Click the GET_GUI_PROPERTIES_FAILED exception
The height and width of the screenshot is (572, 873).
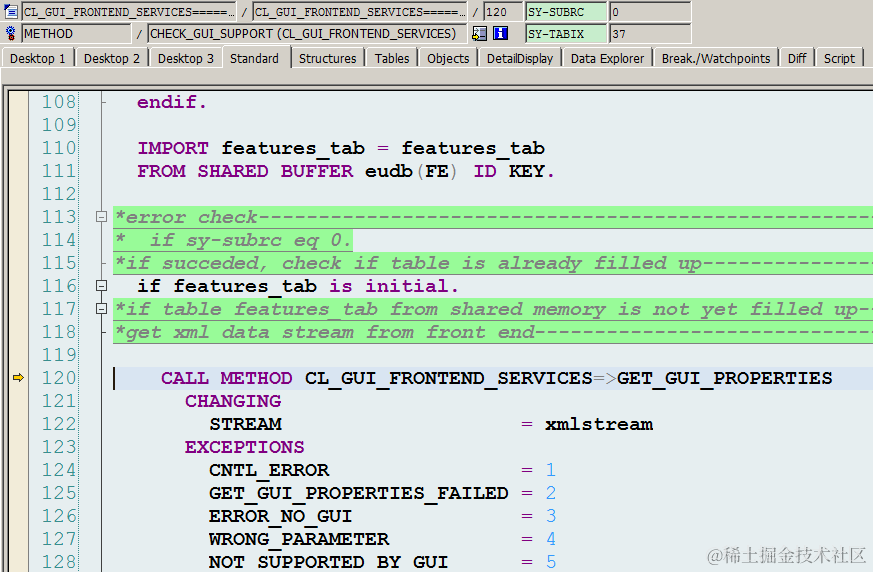(x=359, y=493)
